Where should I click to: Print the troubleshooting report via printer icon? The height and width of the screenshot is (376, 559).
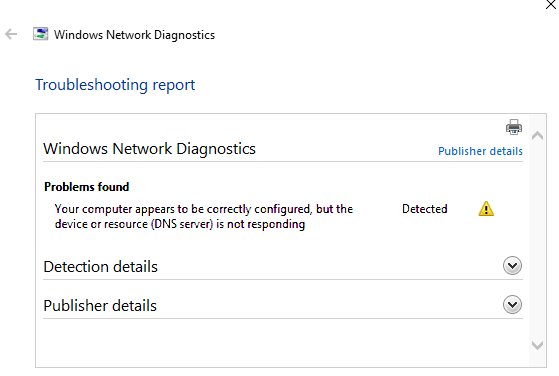(514, 127)
